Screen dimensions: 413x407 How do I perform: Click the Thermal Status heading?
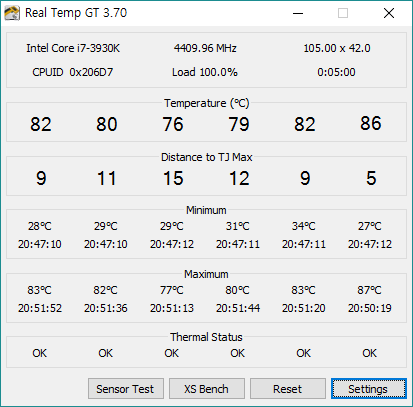[x=206, y=337]
